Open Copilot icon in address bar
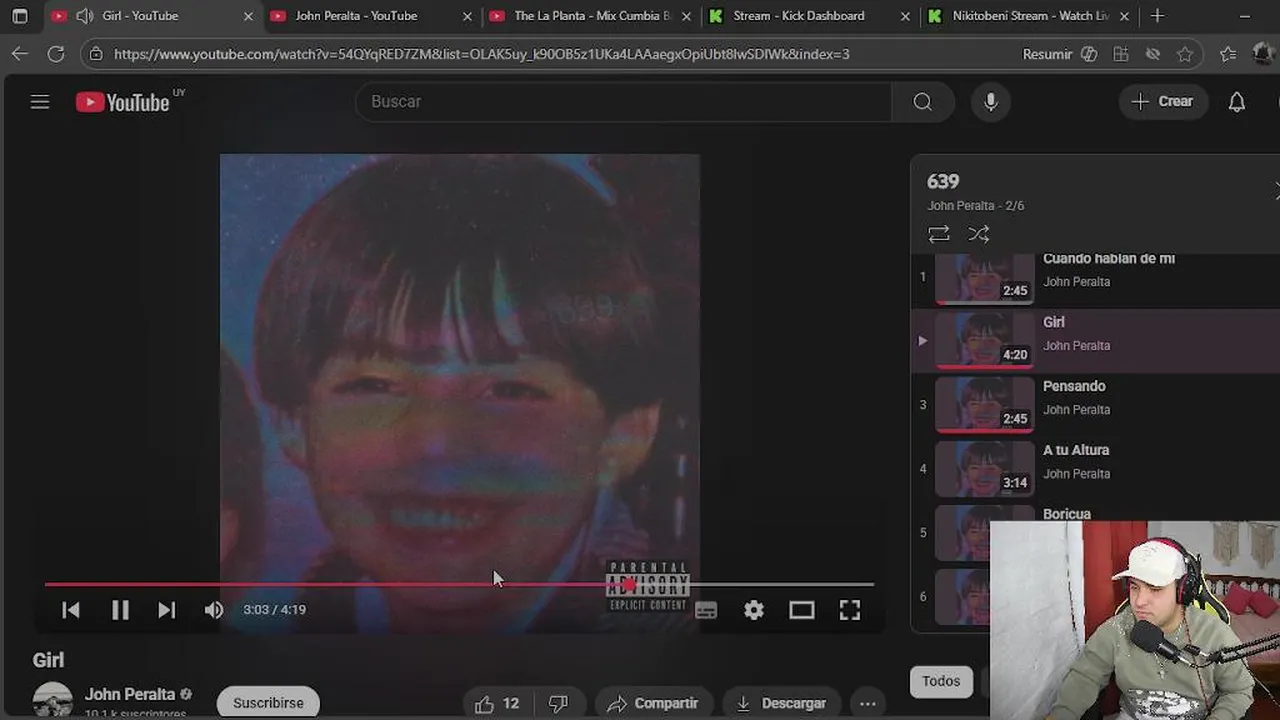This screenshot has width=1280, height=720. click(1090, 54)
